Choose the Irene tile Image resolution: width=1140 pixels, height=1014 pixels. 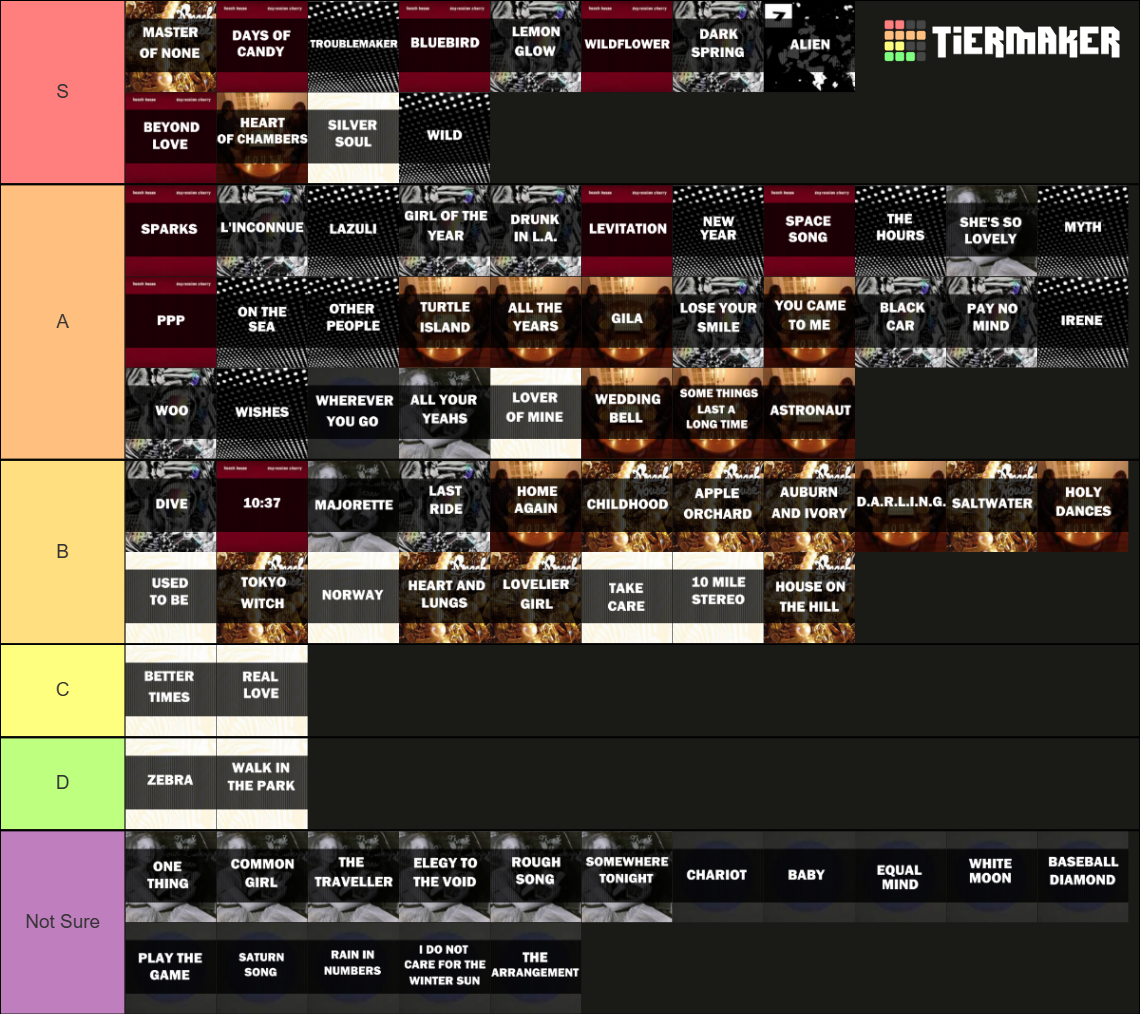(x=1083, y=322)
